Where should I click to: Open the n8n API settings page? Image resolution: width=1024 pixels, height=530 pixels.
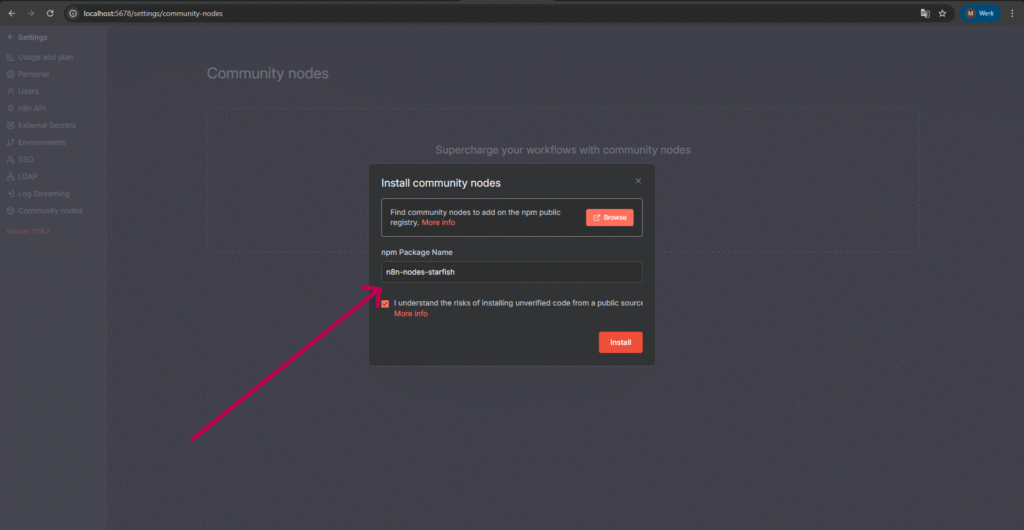pyautogui.click(x=31, y=108)
